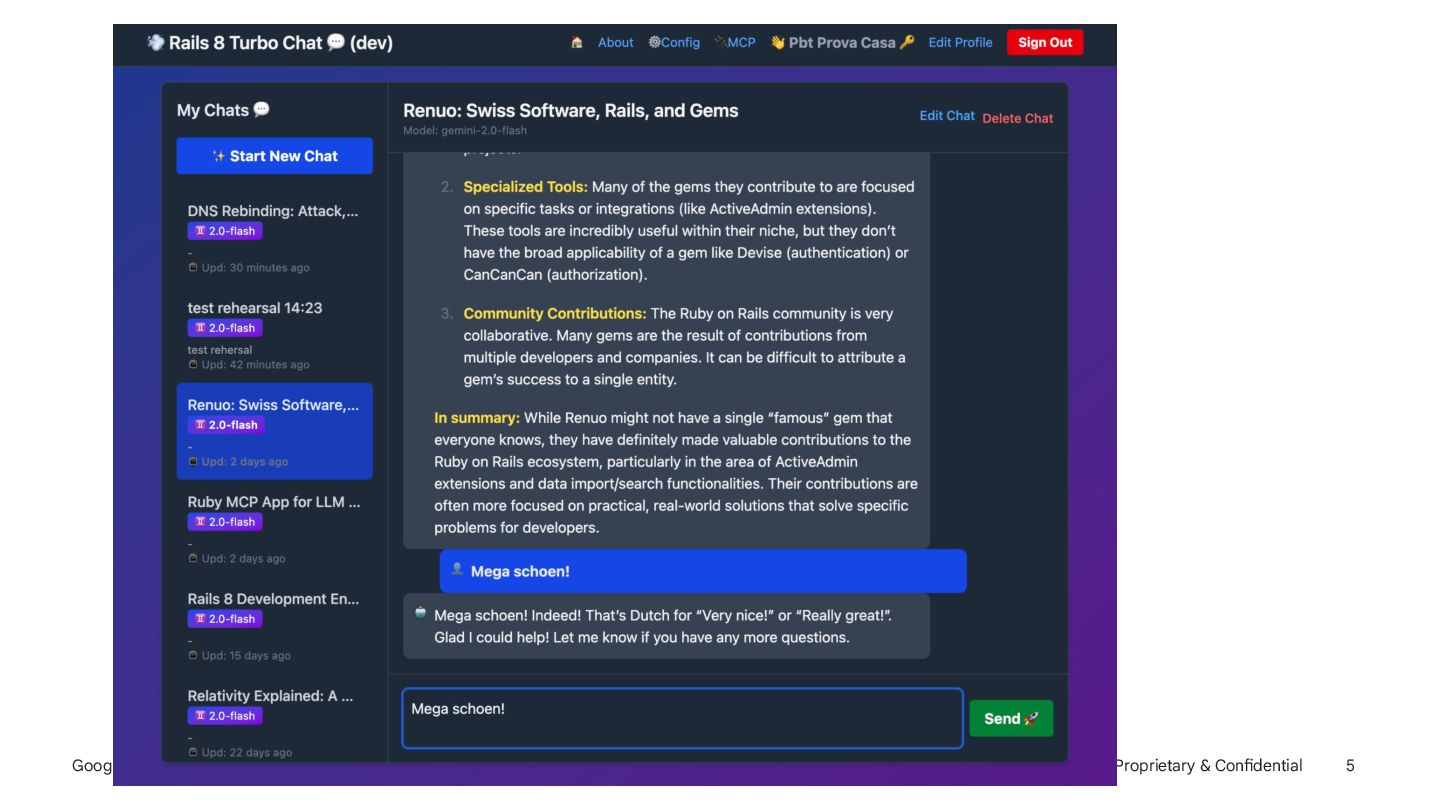The image size is (1440, 810).
Task: Click the green Send button
Action: (x=1011, y=718)
